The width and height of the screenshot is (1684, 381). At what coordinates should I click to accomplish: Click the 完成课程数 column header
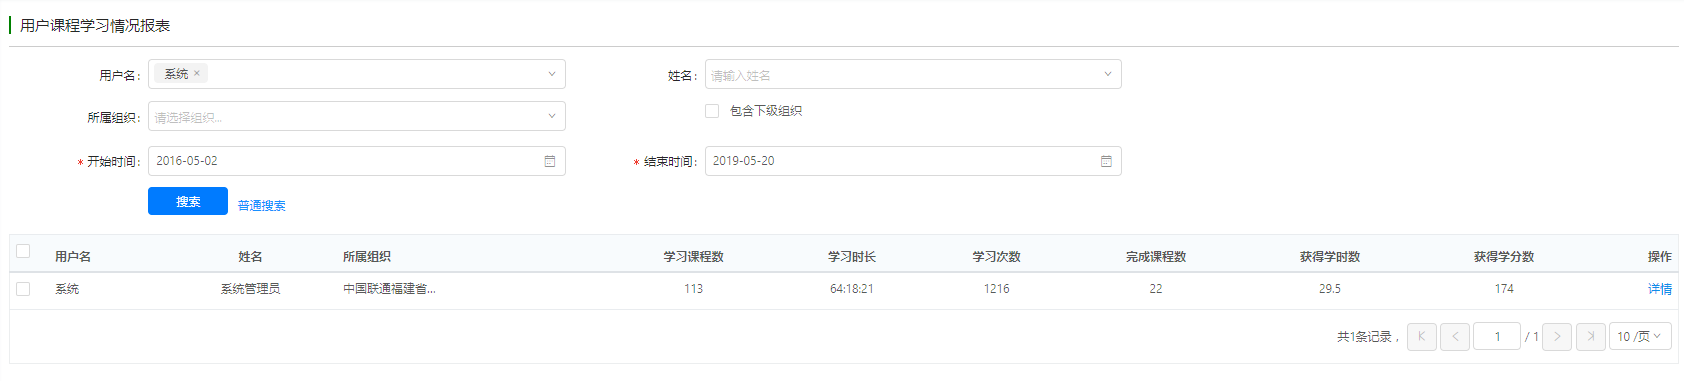click(x=1156, y=257)
